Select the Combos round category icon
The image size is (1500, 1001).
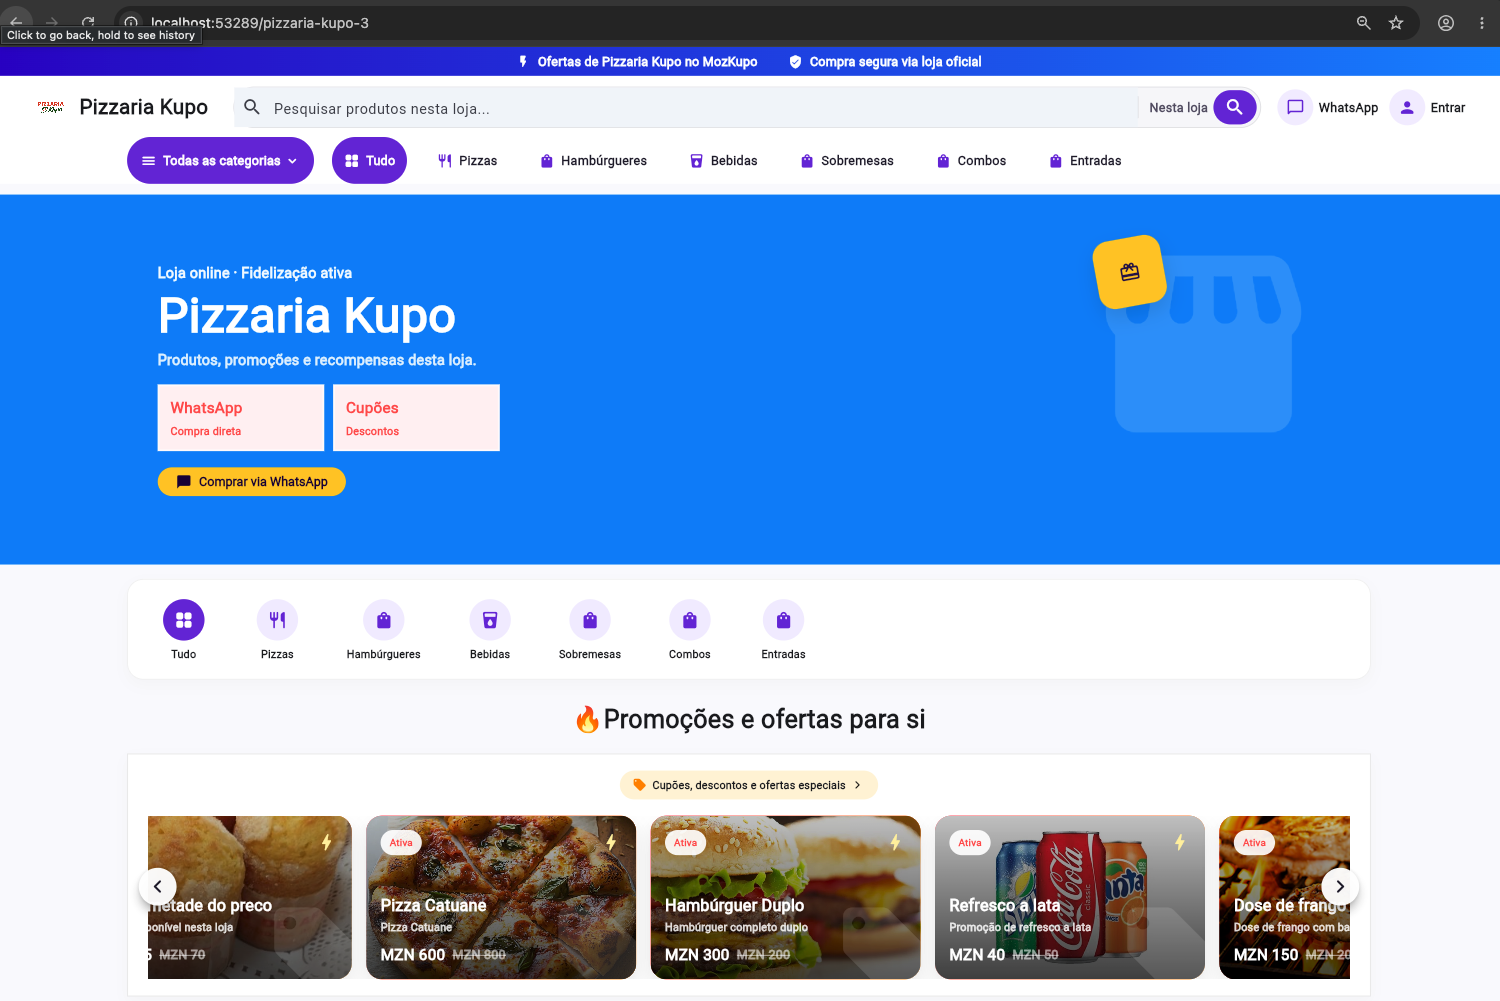click(x=690, y=620)
